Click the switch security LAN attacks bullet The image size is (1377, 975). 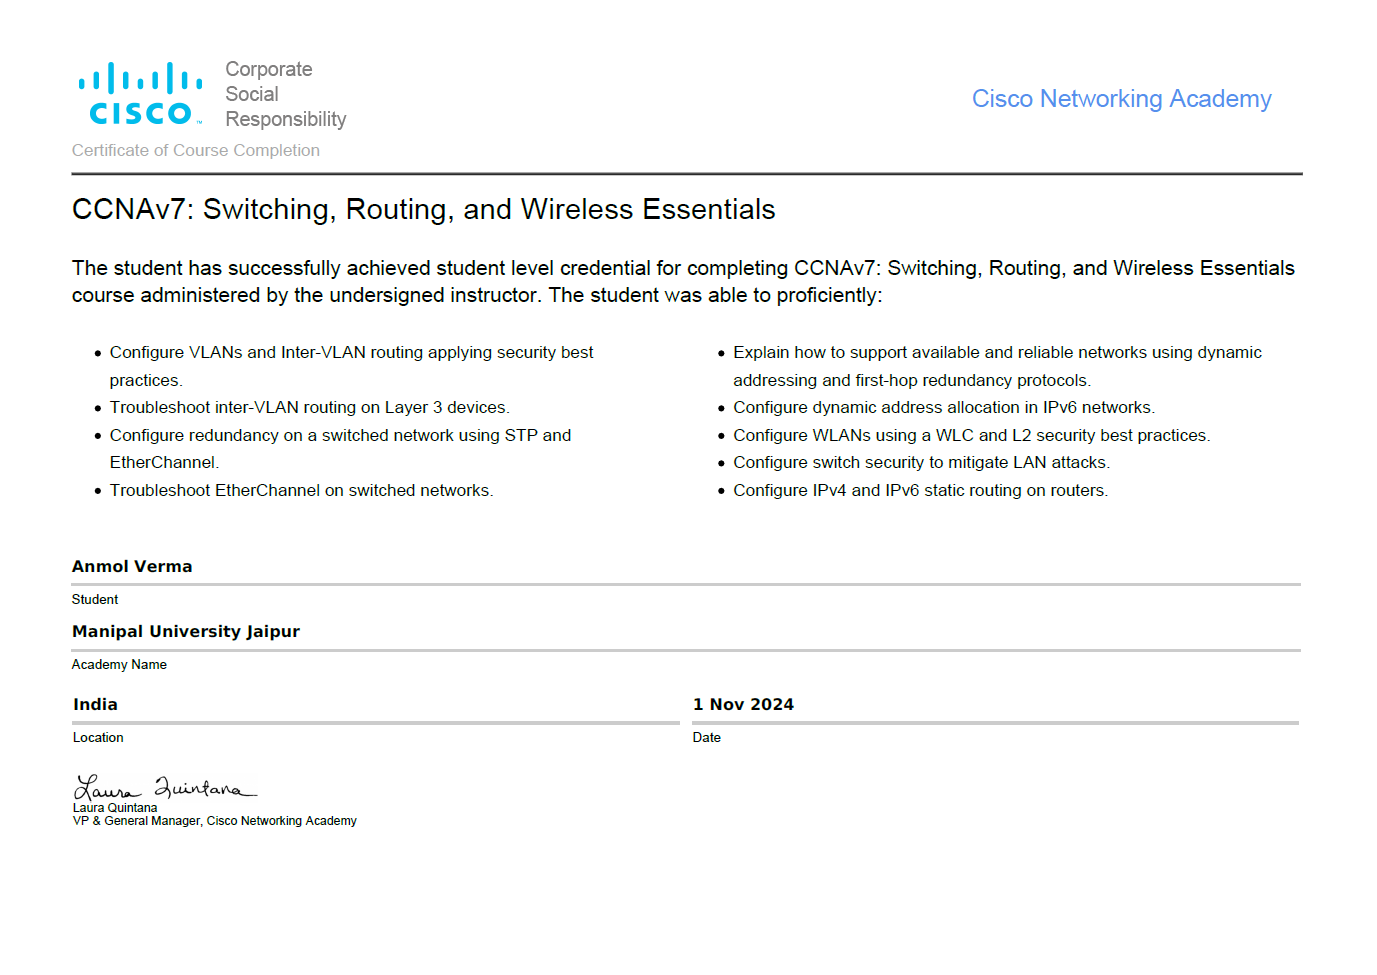[x=921, y=462]
